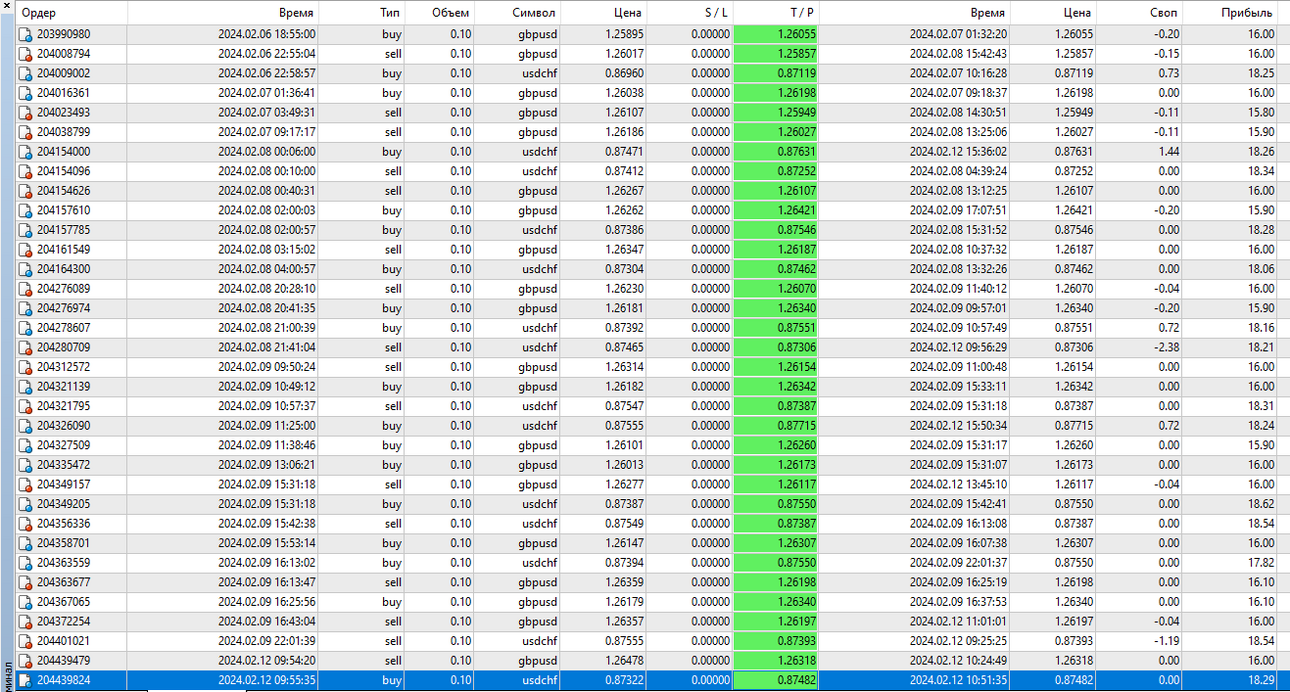This screenshot has width=1290, height=692.
Task: Click open time 2024.02.06 18:55:00
Action: (x=267, y=34)
